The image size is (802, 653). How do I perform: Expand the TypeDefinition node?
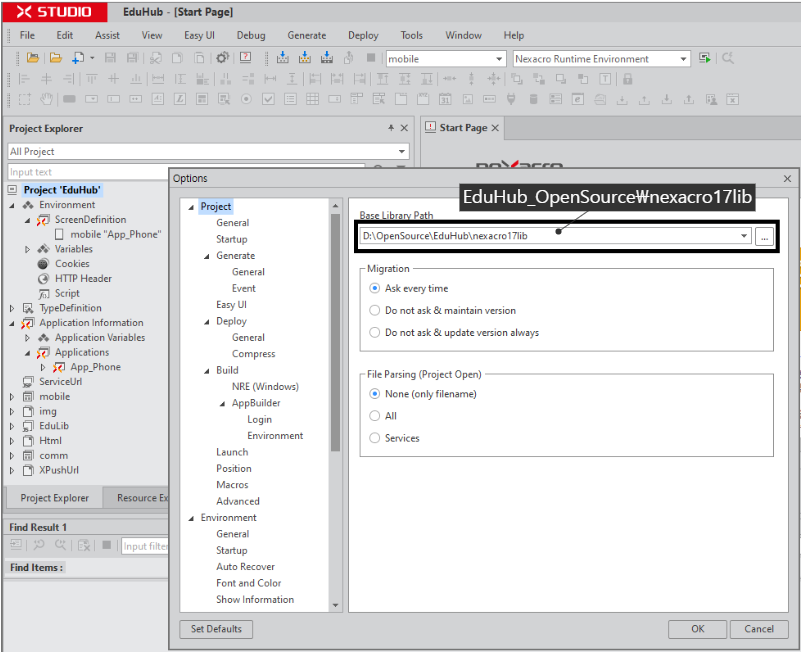click(x=12, y=308)
